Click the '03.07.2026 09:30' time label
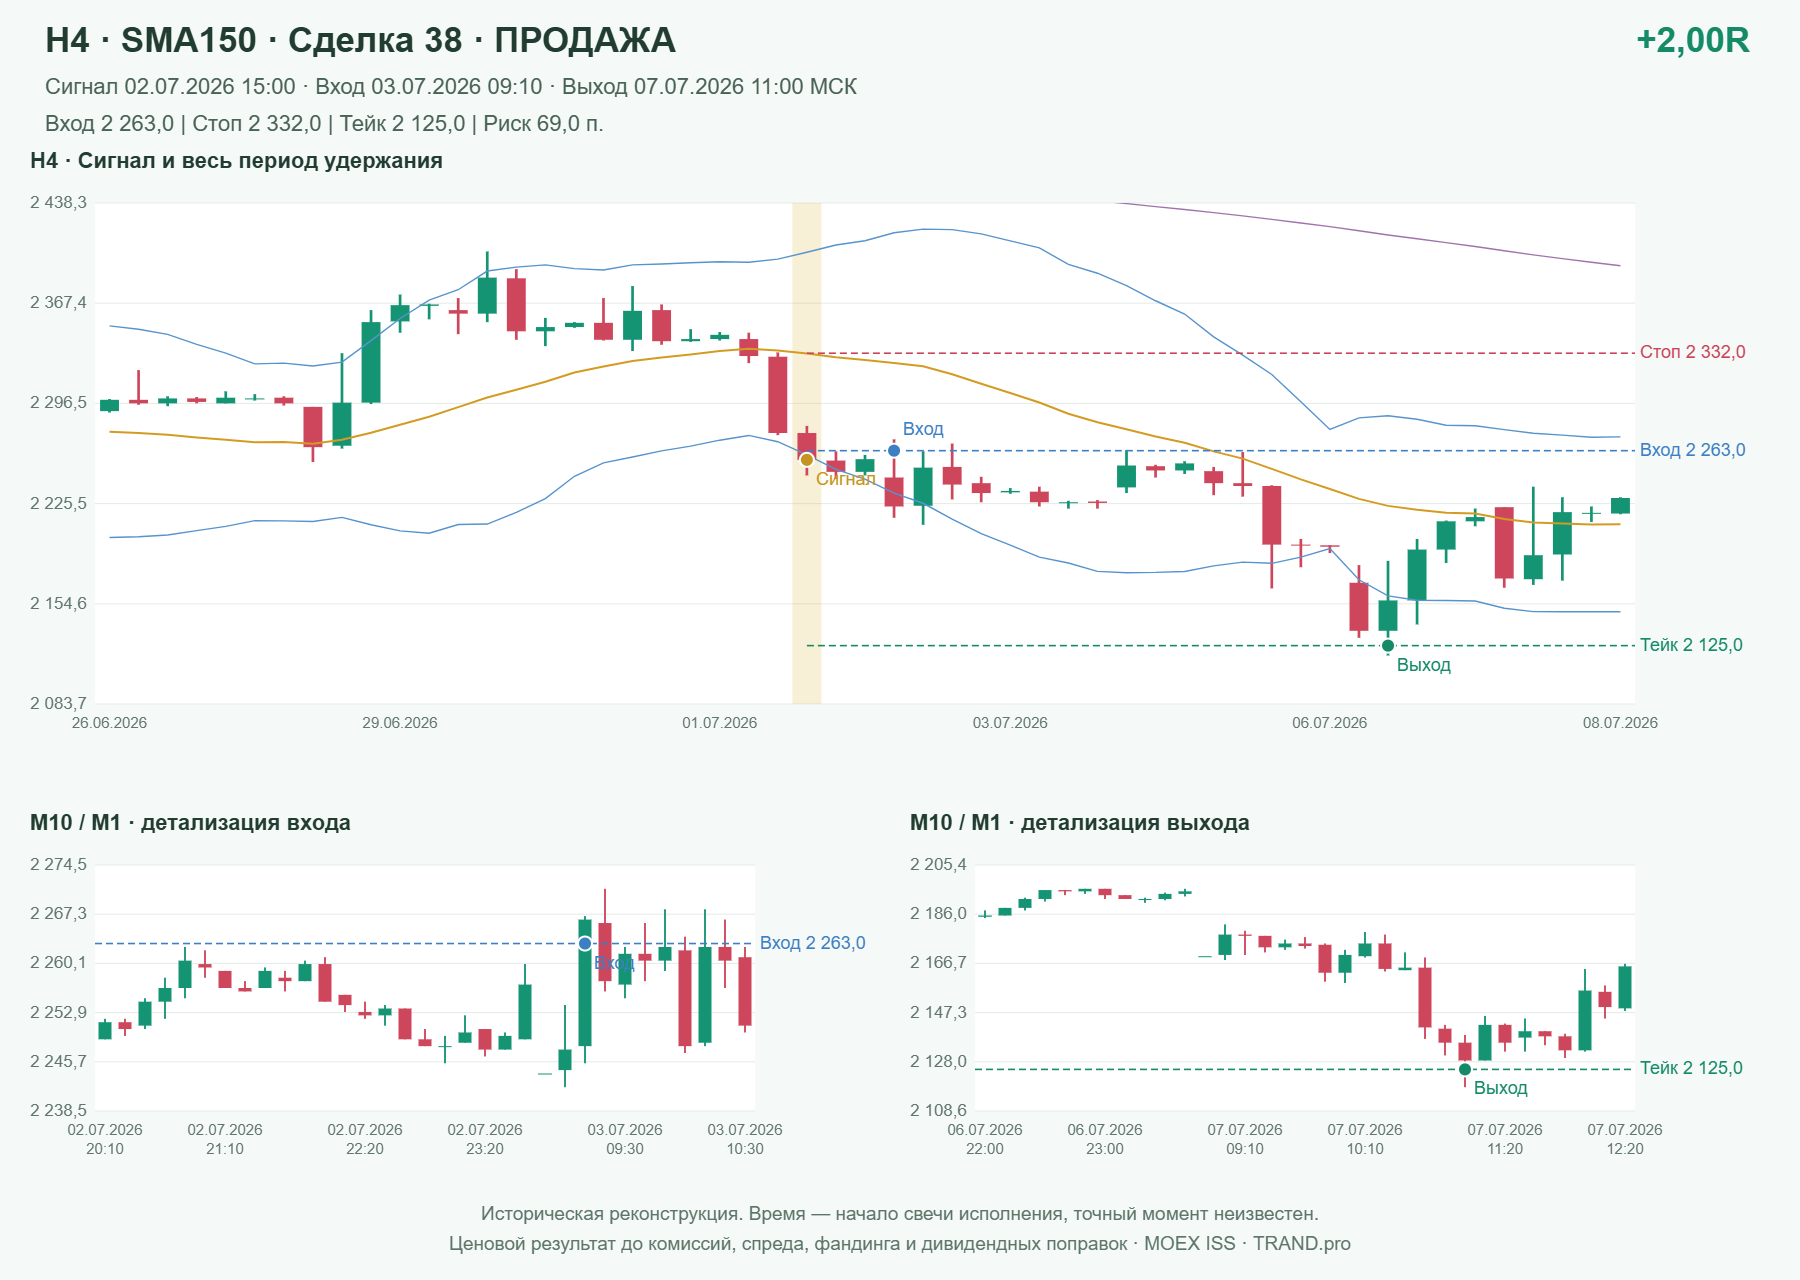The width and height of the screenshot is (1800, 1280). click(x=625, y=1139)
